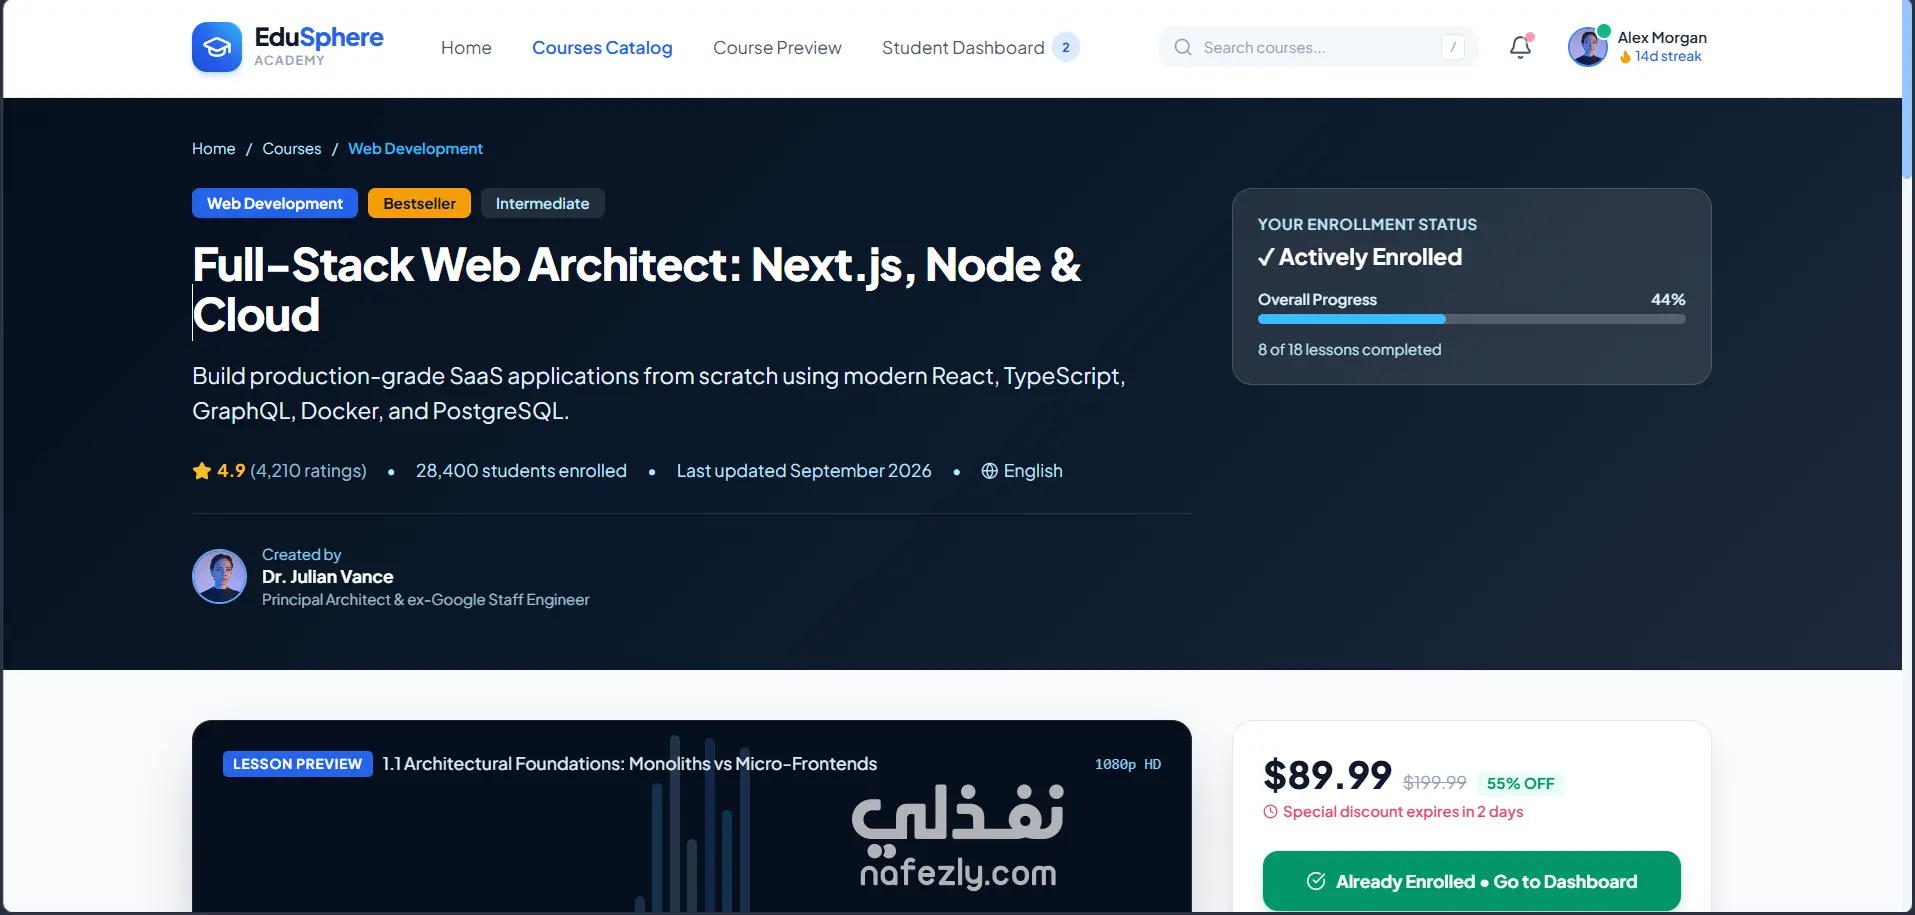The image size is (1915, 915).
Task: Click Dr. Julian Vance's instructor photo
Action: (219, 576)
